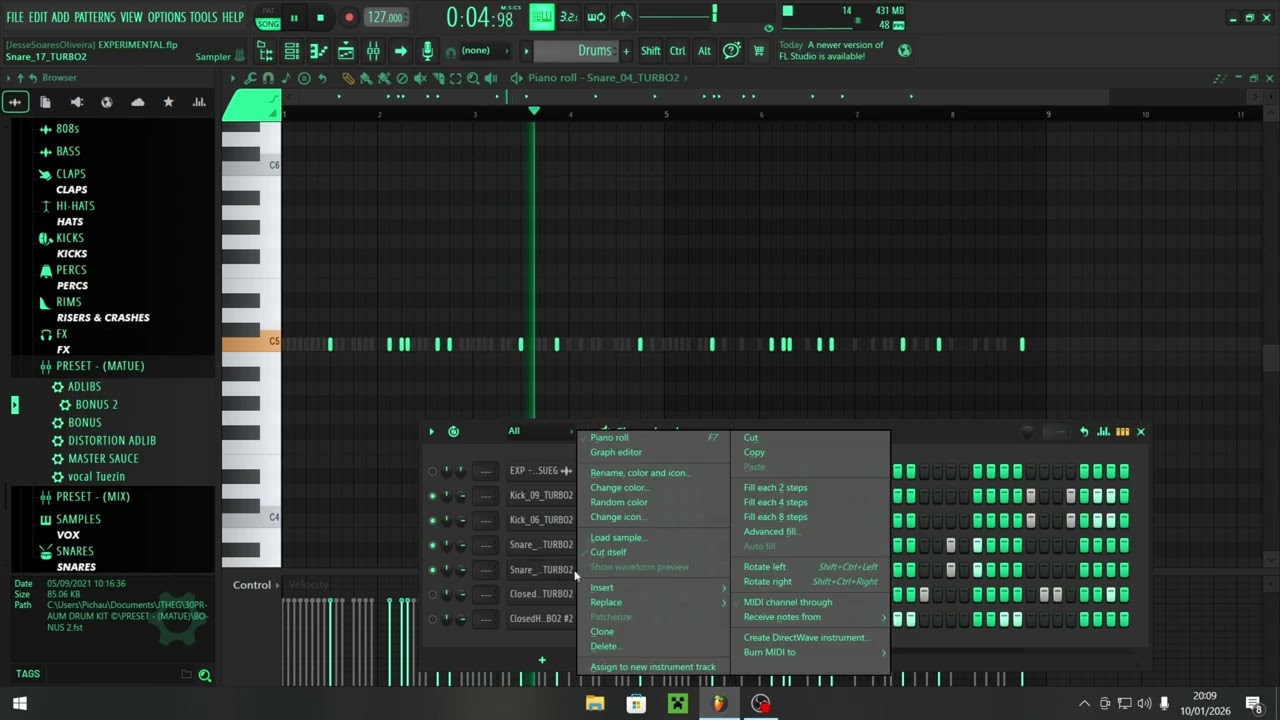1280x720 pixels.
Task: Stop playback with the stop button
Action: pos(320,17)
